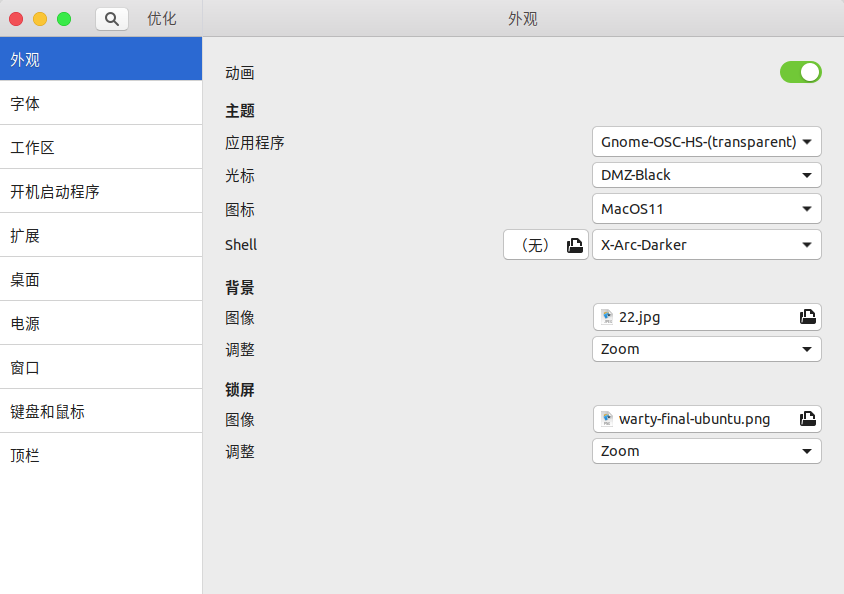The height and width of the screenshot is (594, 844).
Task: Open 开机启动程序 in the sidebar
Action: click(x=101, y=192)
